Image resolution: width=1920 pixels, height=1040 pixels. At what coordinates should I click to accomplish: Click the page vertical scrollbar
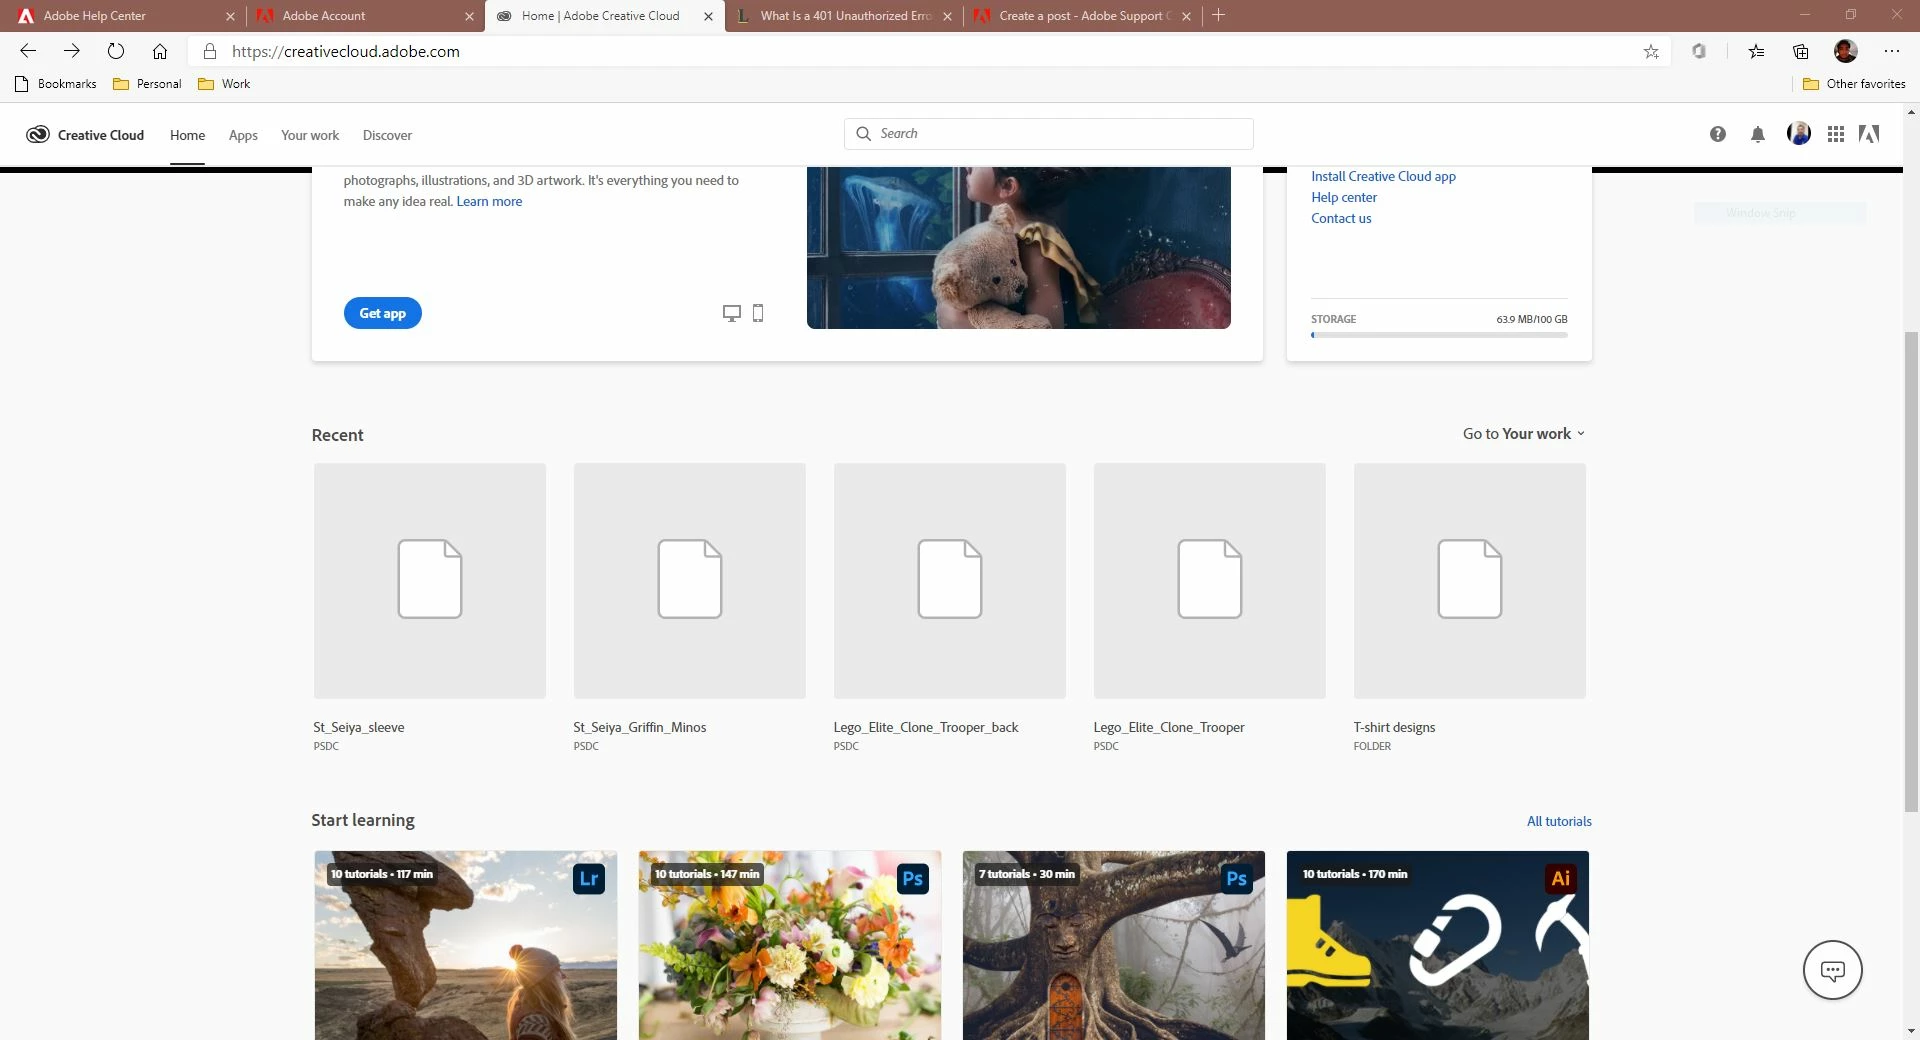[1911, 570]
